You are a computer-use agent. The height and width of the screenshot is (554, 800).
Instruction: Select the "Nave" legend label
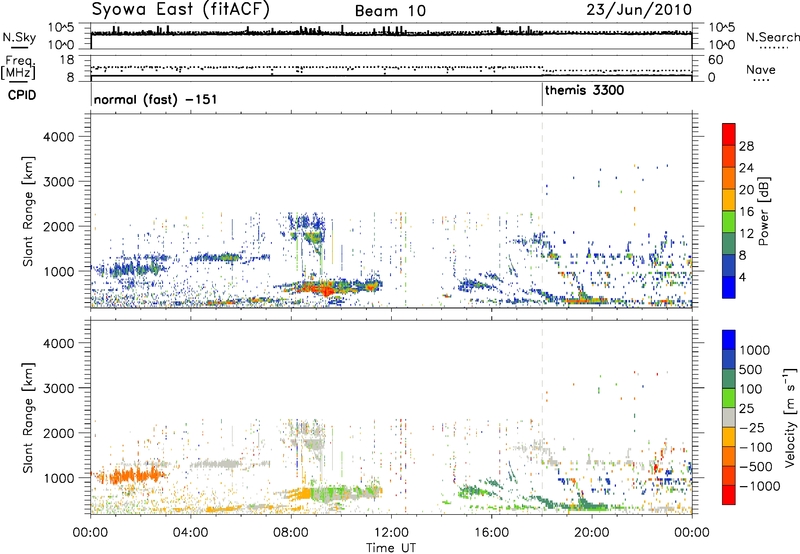[761, 69]
